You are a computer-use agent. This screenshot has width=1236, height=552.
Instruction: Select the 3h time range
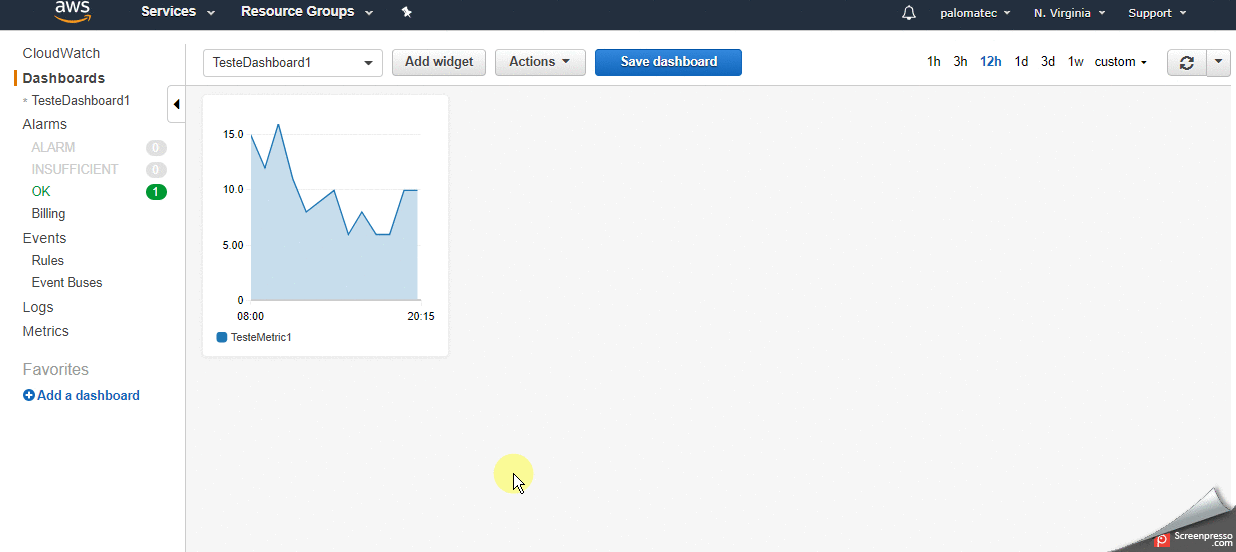[960, 62]
